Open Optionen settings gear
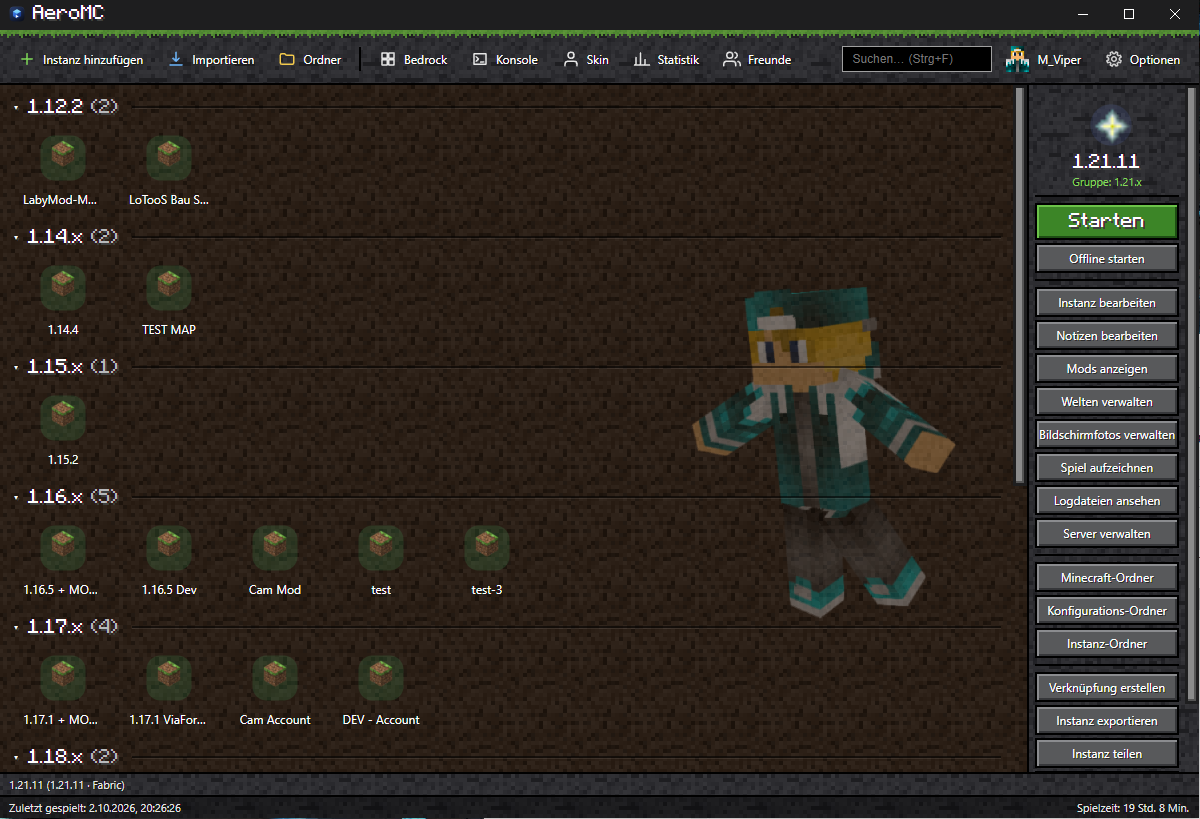Screen dimensions: 1200x819 (1143, 60)
